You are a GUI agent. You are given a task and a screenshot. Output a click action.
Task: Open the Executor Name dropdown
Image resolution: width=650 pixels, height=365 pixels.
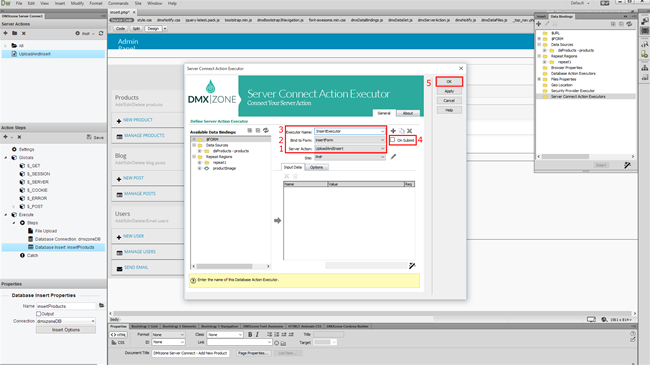pyautogui.click(x=382, y=131)
